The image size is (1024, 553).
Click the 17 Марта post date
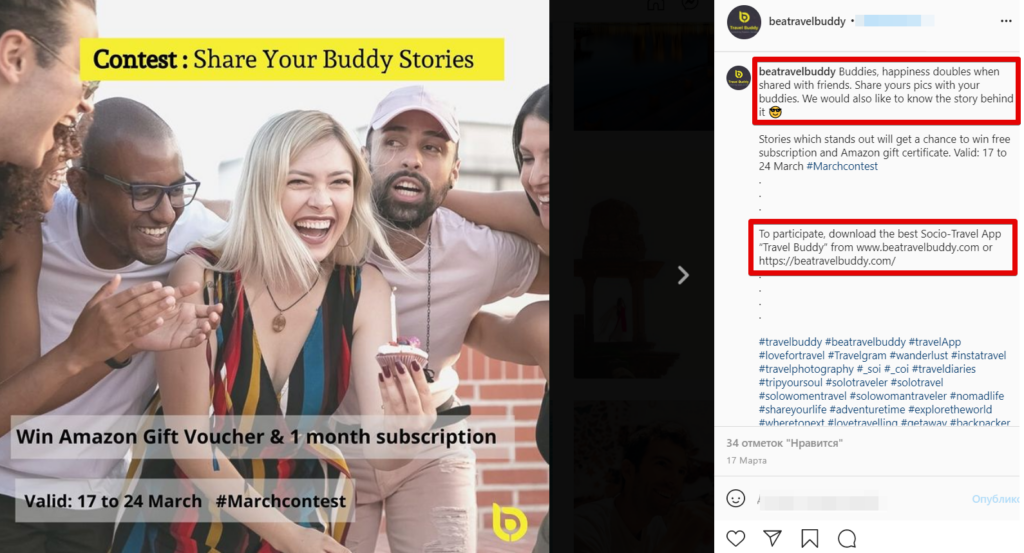(x=746, y=460)
